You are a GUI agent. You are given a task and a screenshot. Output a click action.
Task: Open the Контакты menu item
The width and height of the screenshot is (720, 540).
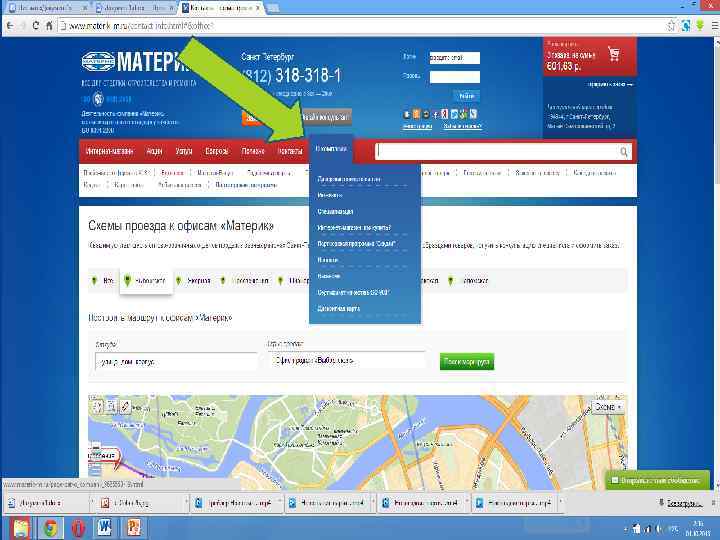(290, 151)
